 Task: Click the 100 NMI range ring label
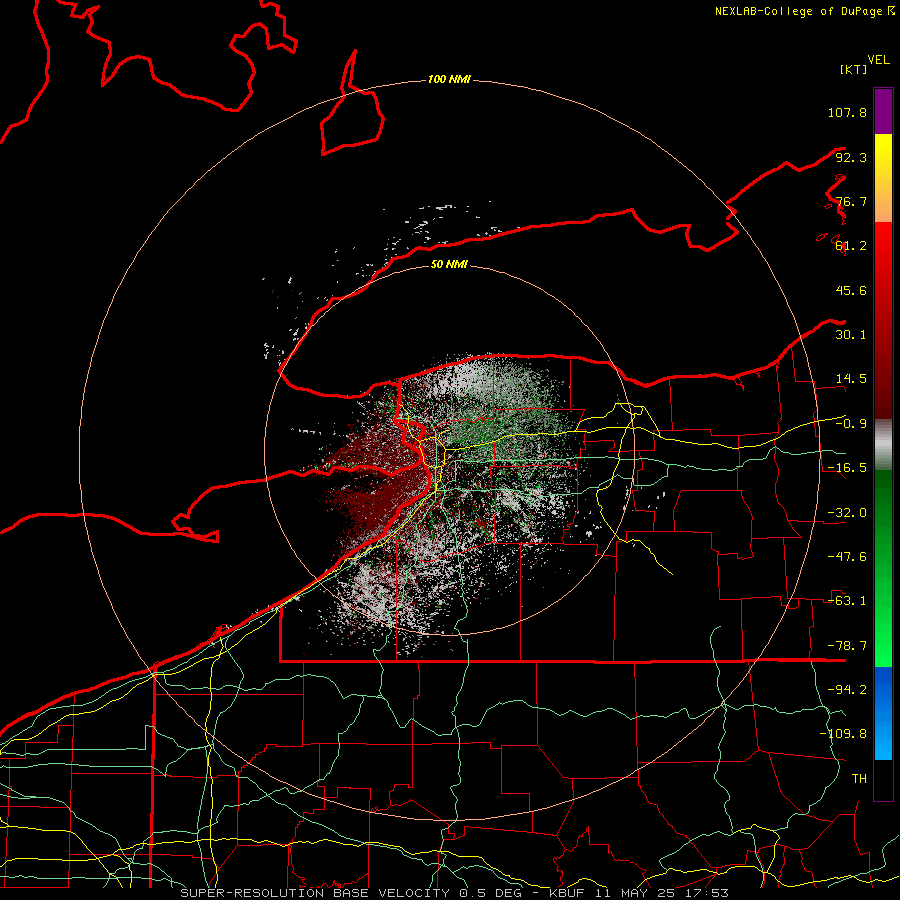(449, 79)
